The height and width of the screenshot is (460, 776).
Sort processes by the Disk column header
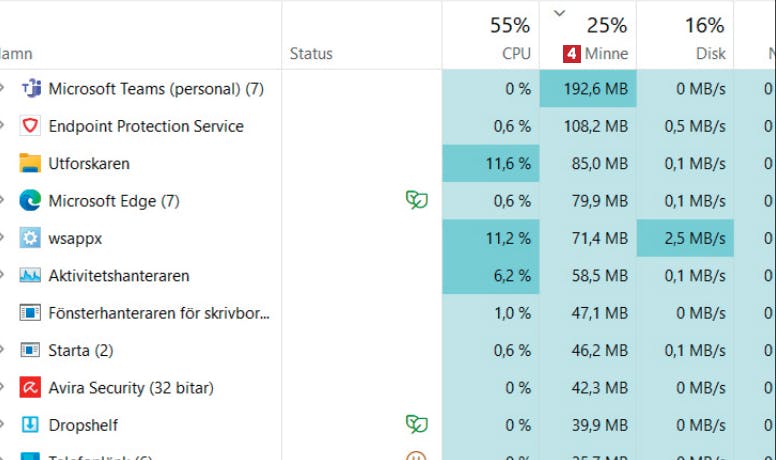pyautogui.click(x=685, y=36)
